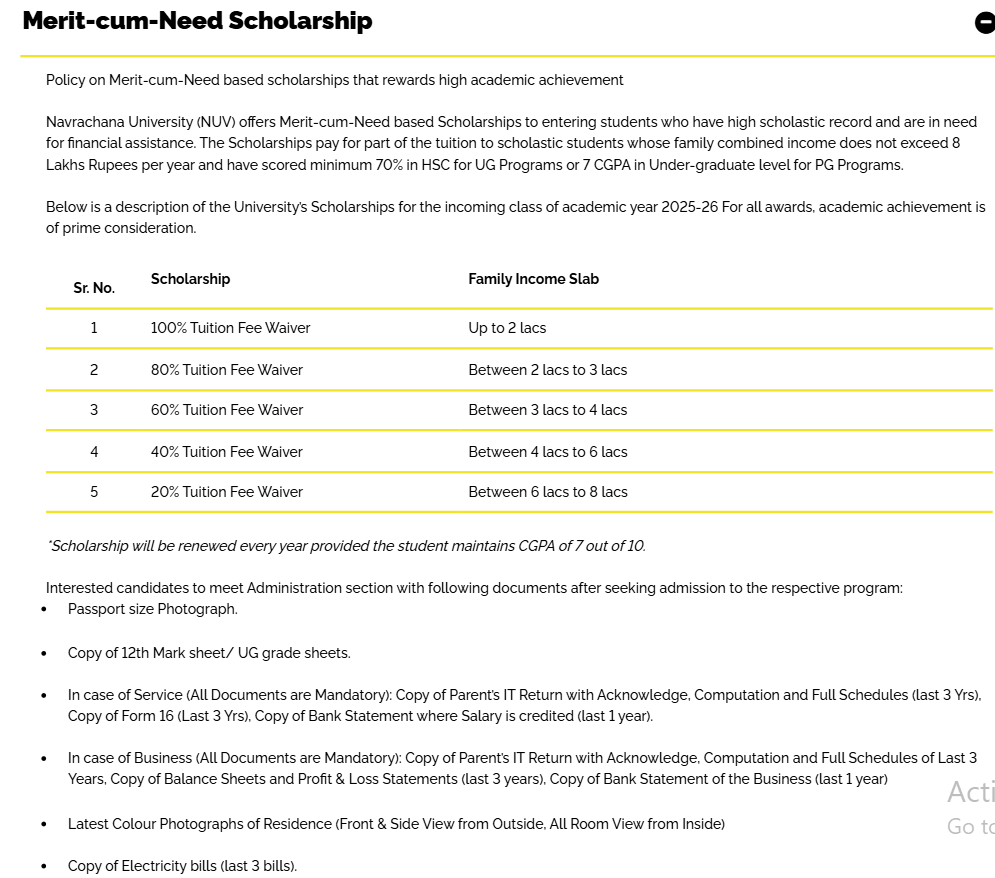Click the Sr. No. column header

(x=94, y=288)
